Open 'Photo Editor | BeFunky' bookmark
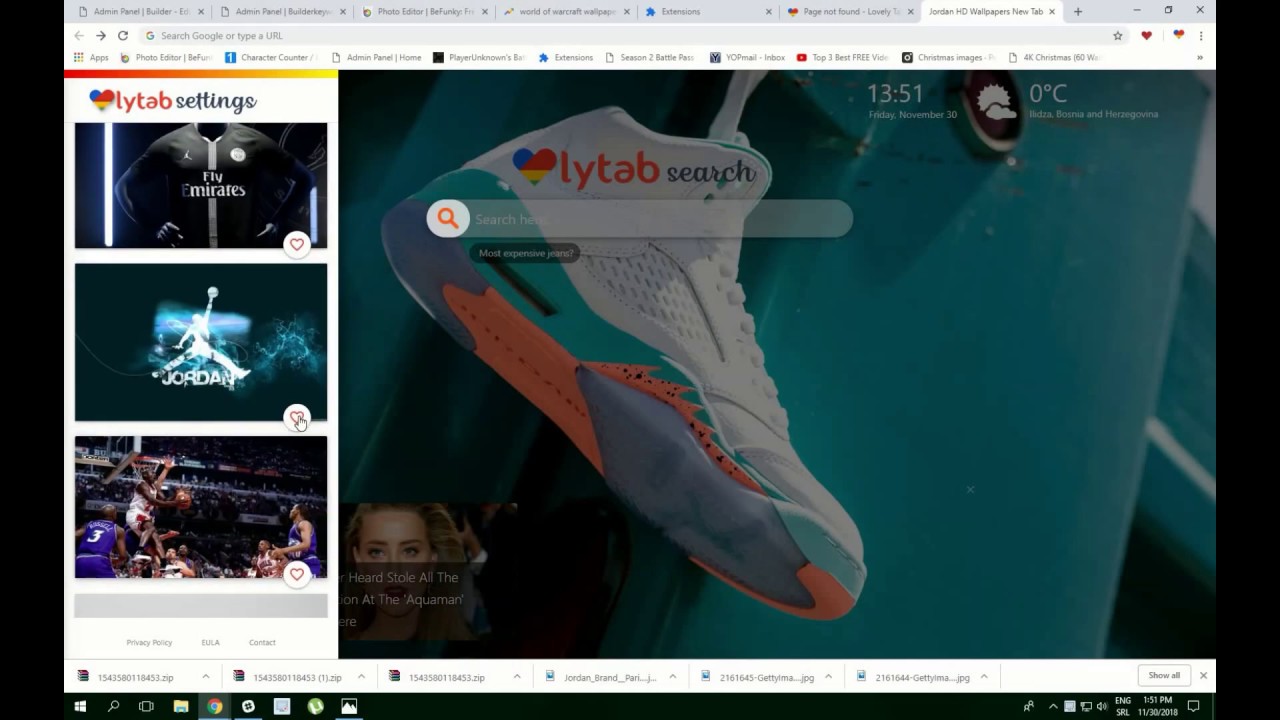 point(166,57)
